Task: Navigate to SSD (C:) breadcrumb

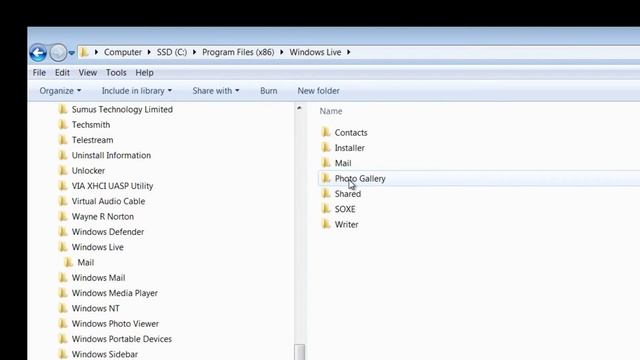Action: (x=172, y=52)
